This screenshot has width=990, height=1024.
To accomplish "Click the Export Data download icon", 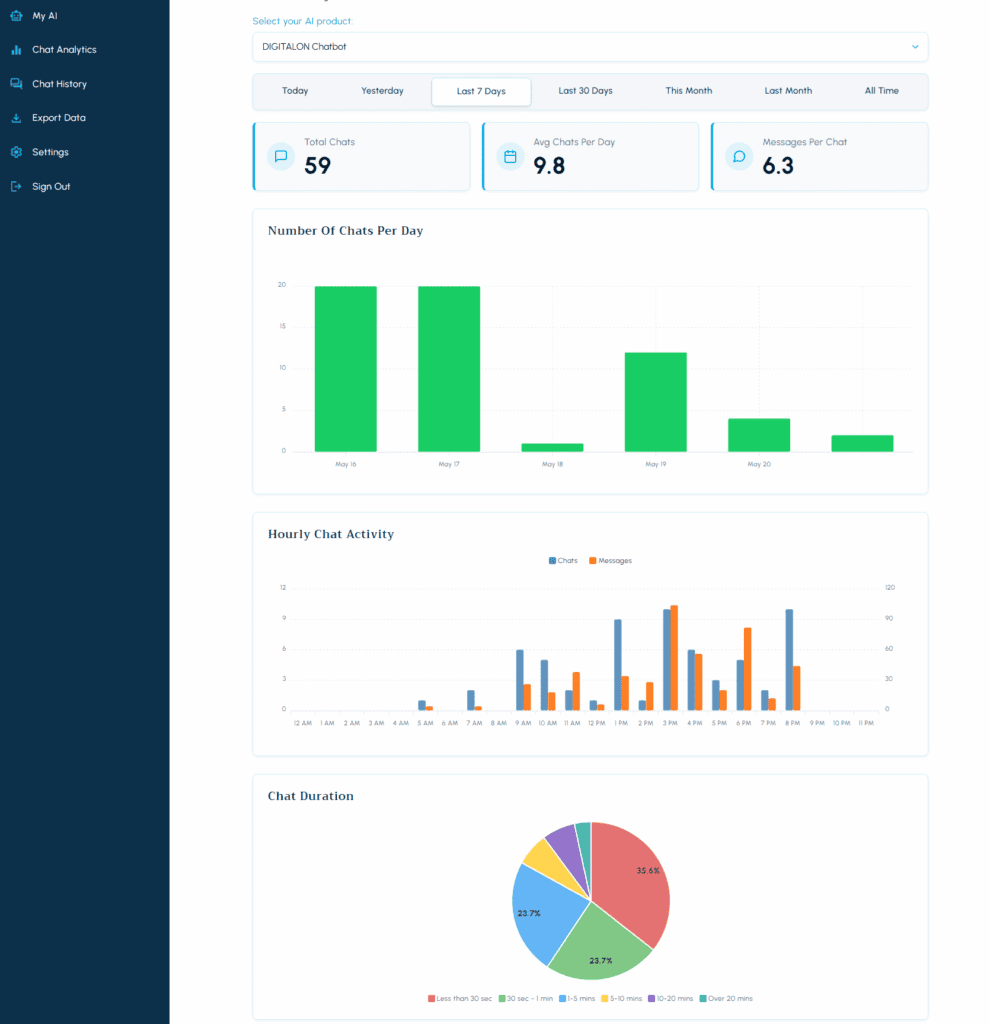I will pos(16,118).
